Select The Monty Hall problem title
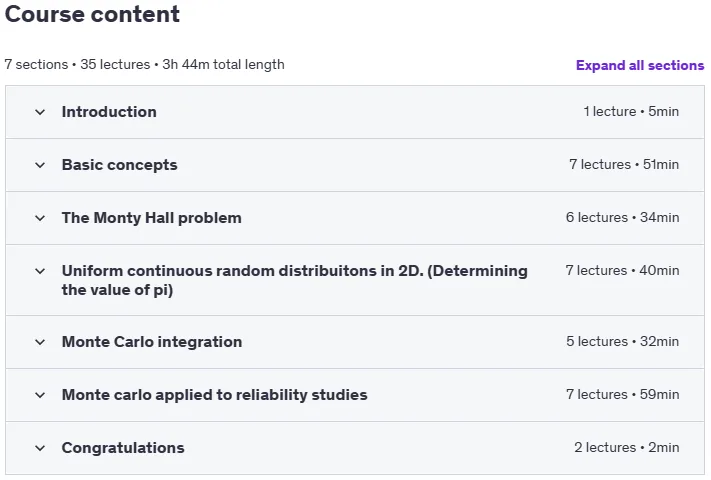This screenshot has width=711, height=480. [x=151, y=218]
